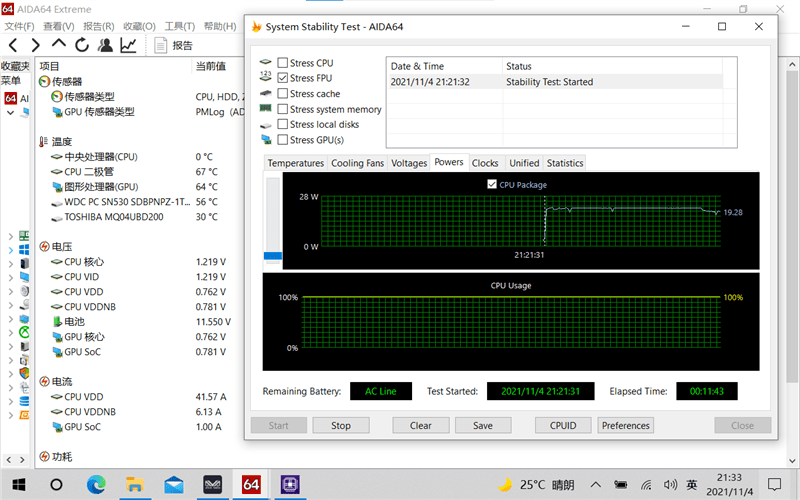Click the Clear button
Viewport: 800px width, 500px height.
coord(421,426)
